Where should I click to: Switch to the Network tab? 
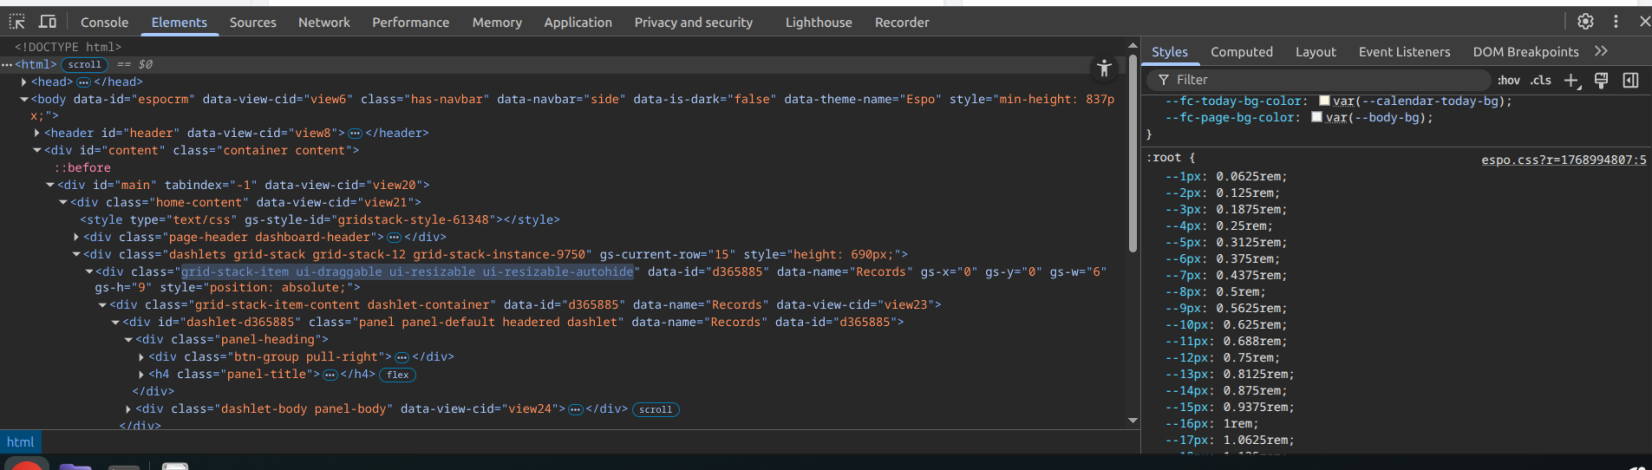[x=324, y=22]
